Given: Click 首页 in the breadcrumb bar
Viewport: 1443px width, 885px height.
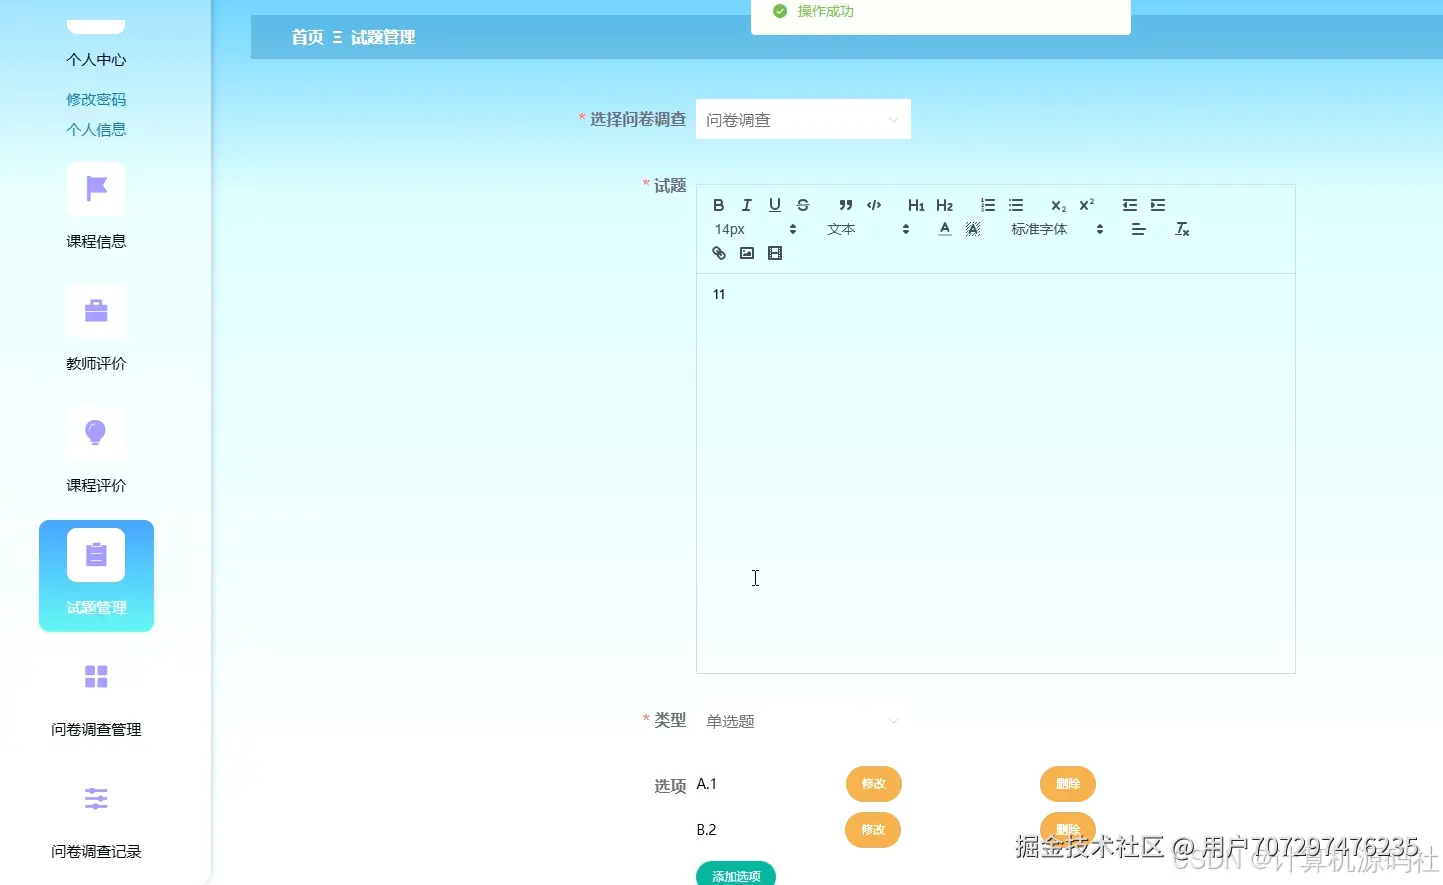Looking at the screenshot, I should coord(307,37).
